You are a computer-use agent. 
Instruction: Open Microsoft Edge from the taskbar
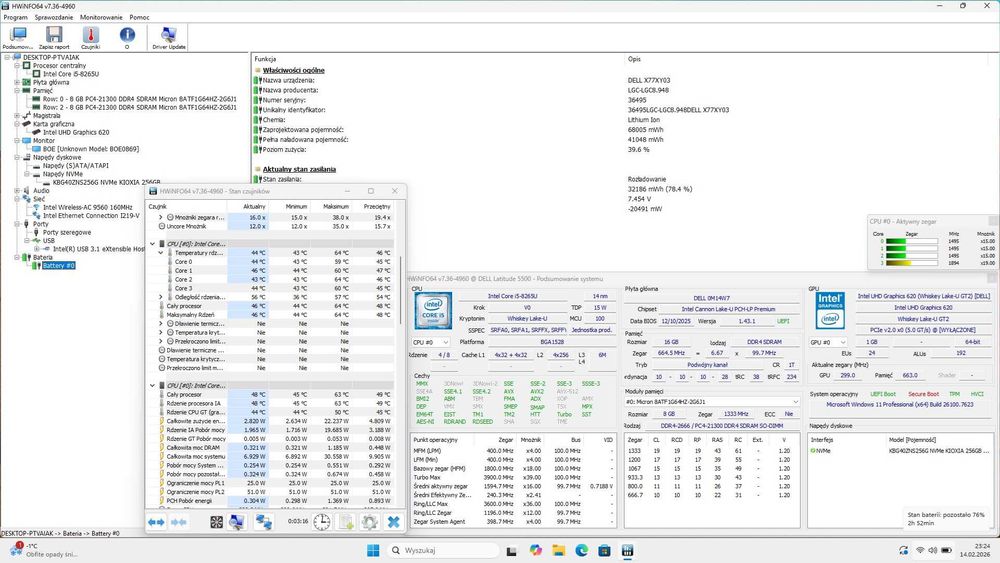(582, 550)
